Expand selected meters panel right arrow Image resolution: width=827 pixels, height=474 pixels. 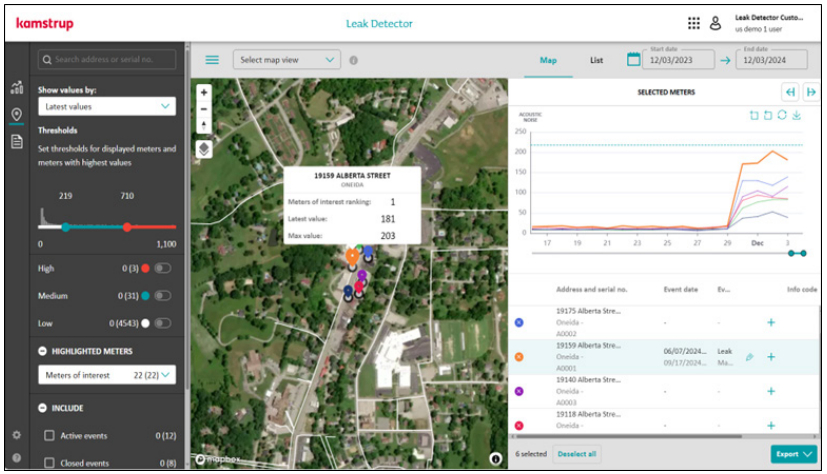[x=811, y=92]
